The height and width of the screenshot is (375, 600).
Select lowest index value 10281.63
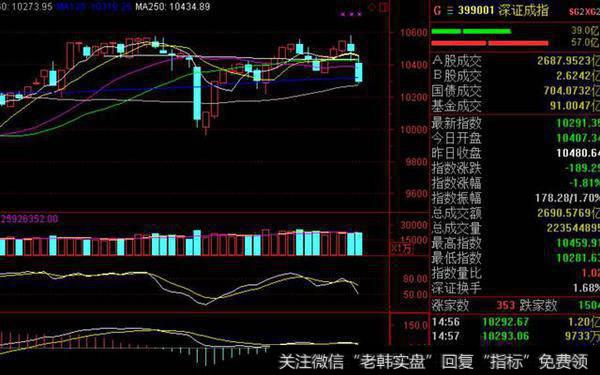(578, 258)
